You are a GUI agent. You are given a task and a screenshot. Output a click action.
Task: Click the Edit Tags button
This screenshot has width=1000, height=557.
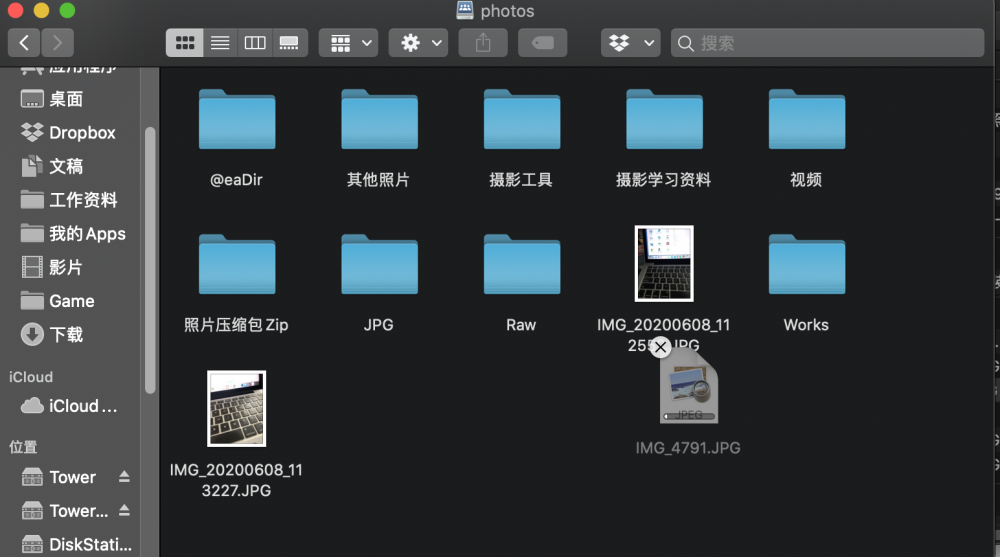(542, 43)
